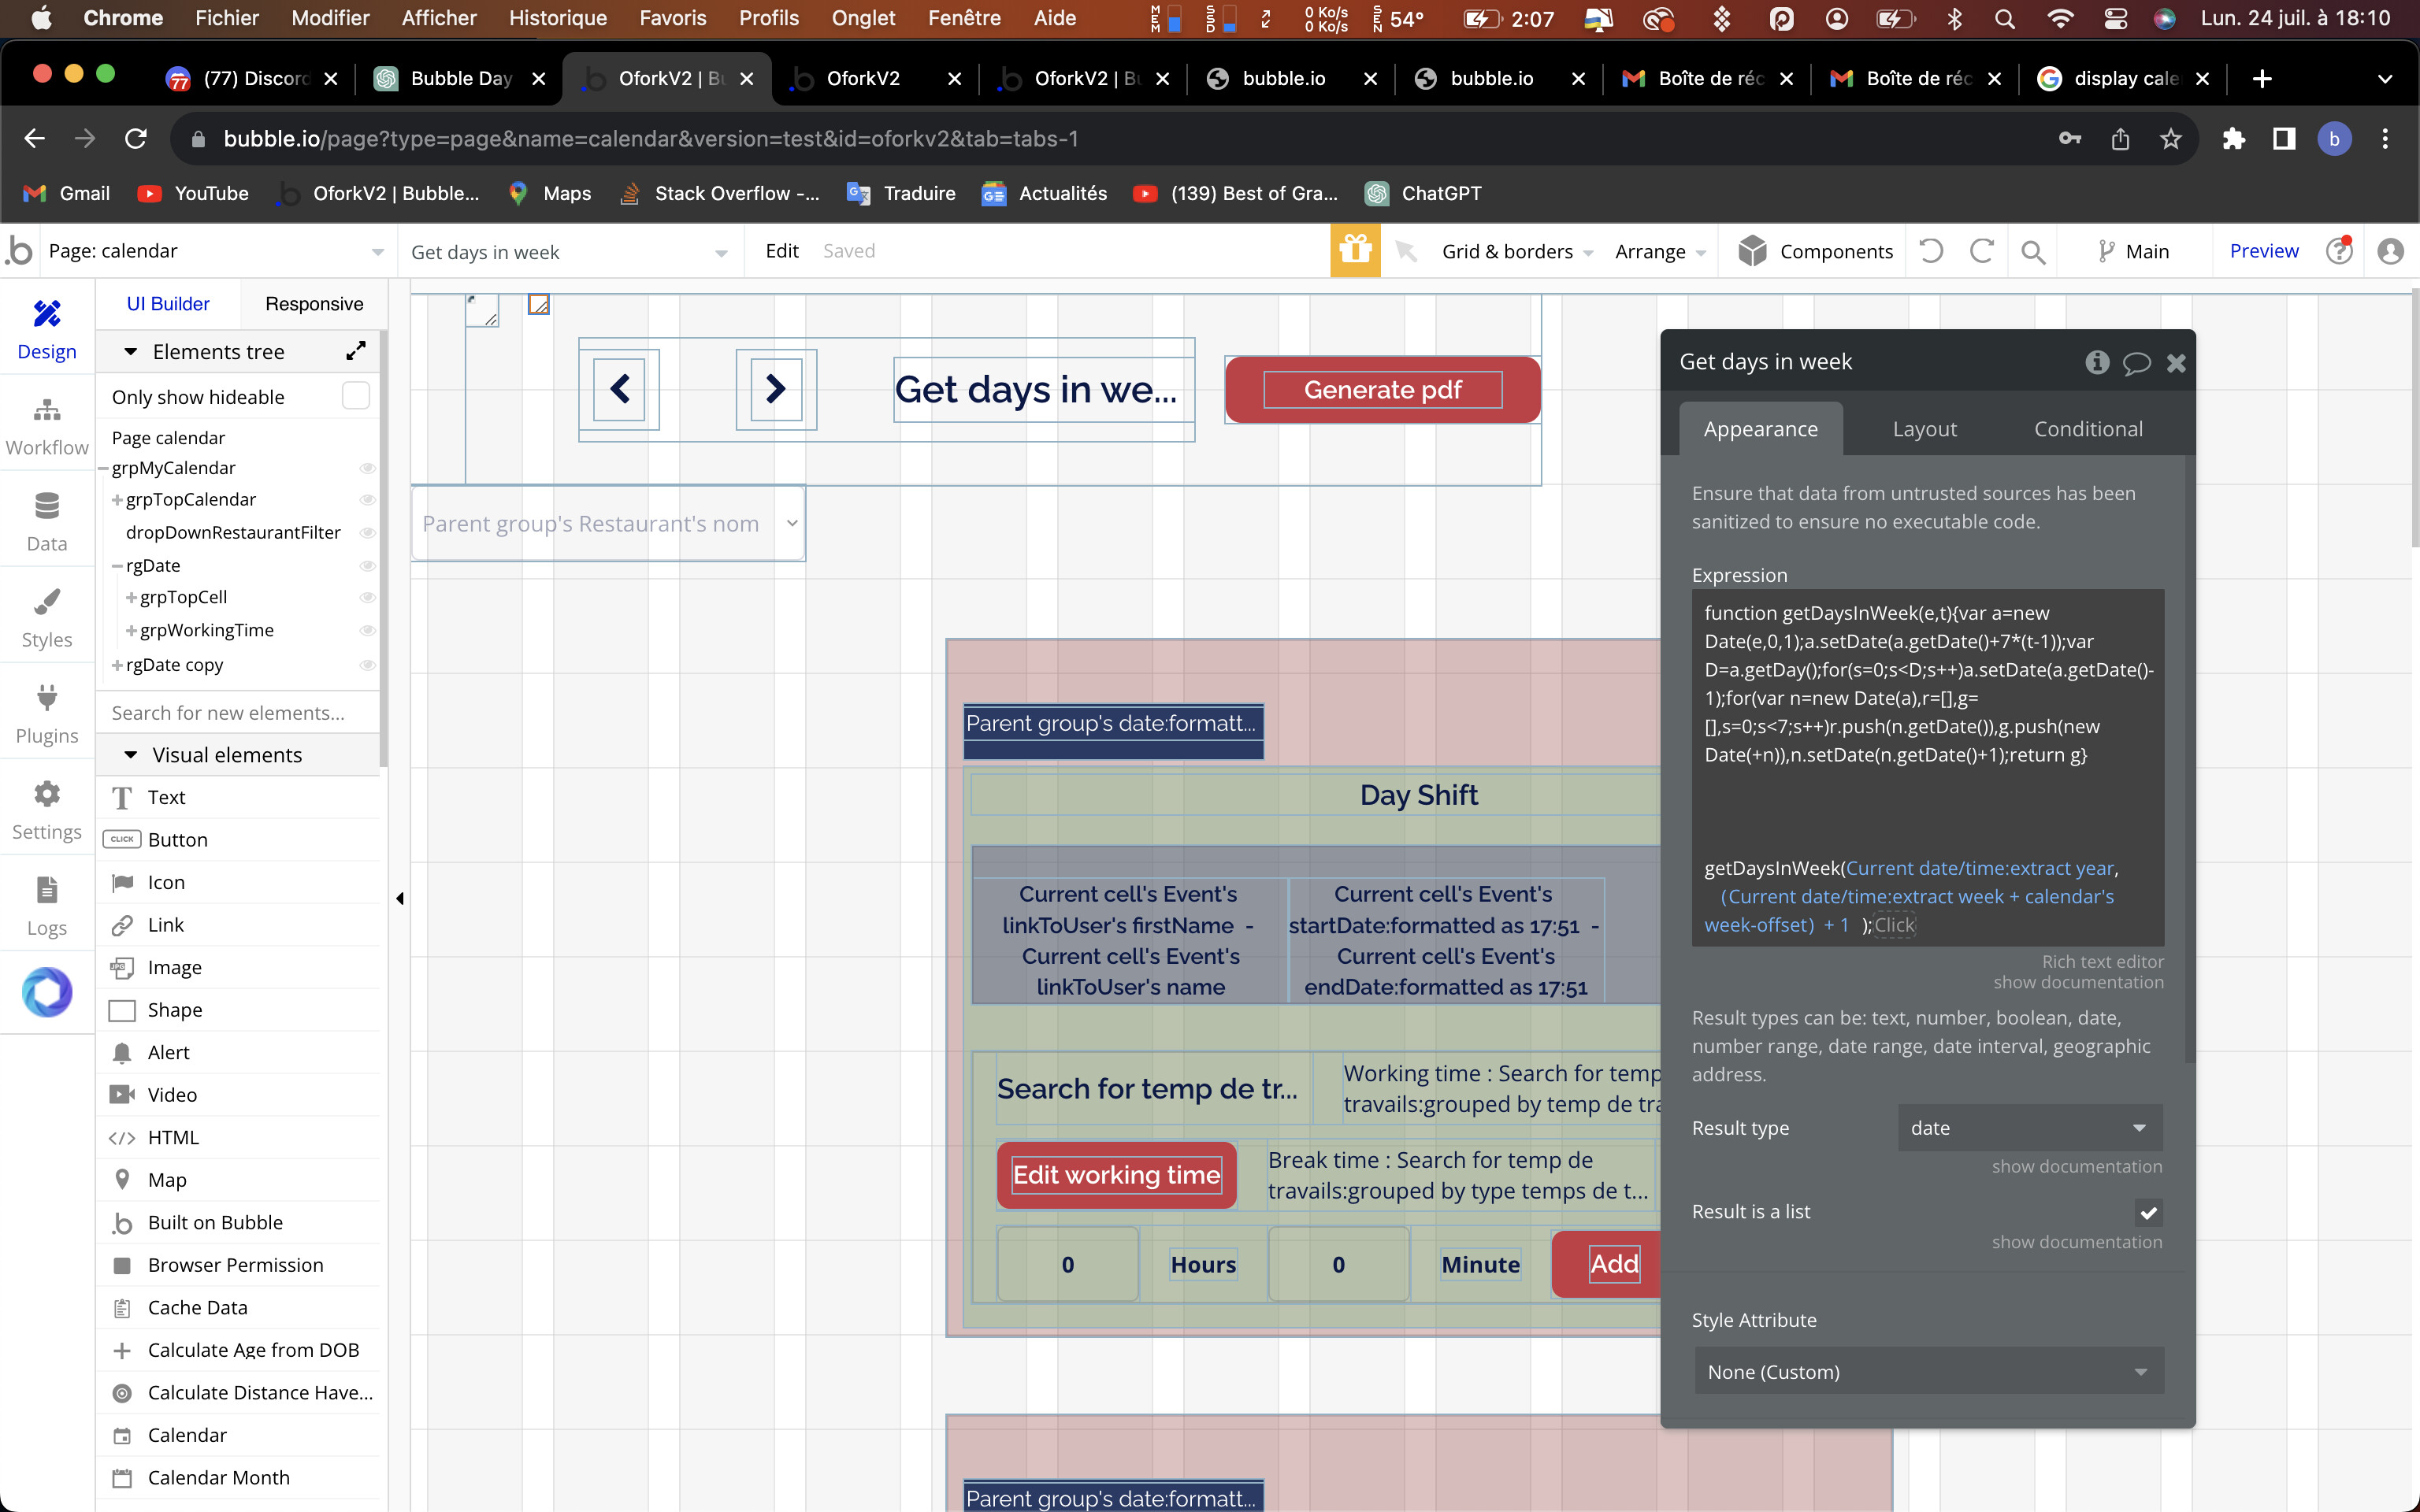
Task: Click the gift icon in top toolbar
Action: pyautogui.click(x=1355, y=250)
